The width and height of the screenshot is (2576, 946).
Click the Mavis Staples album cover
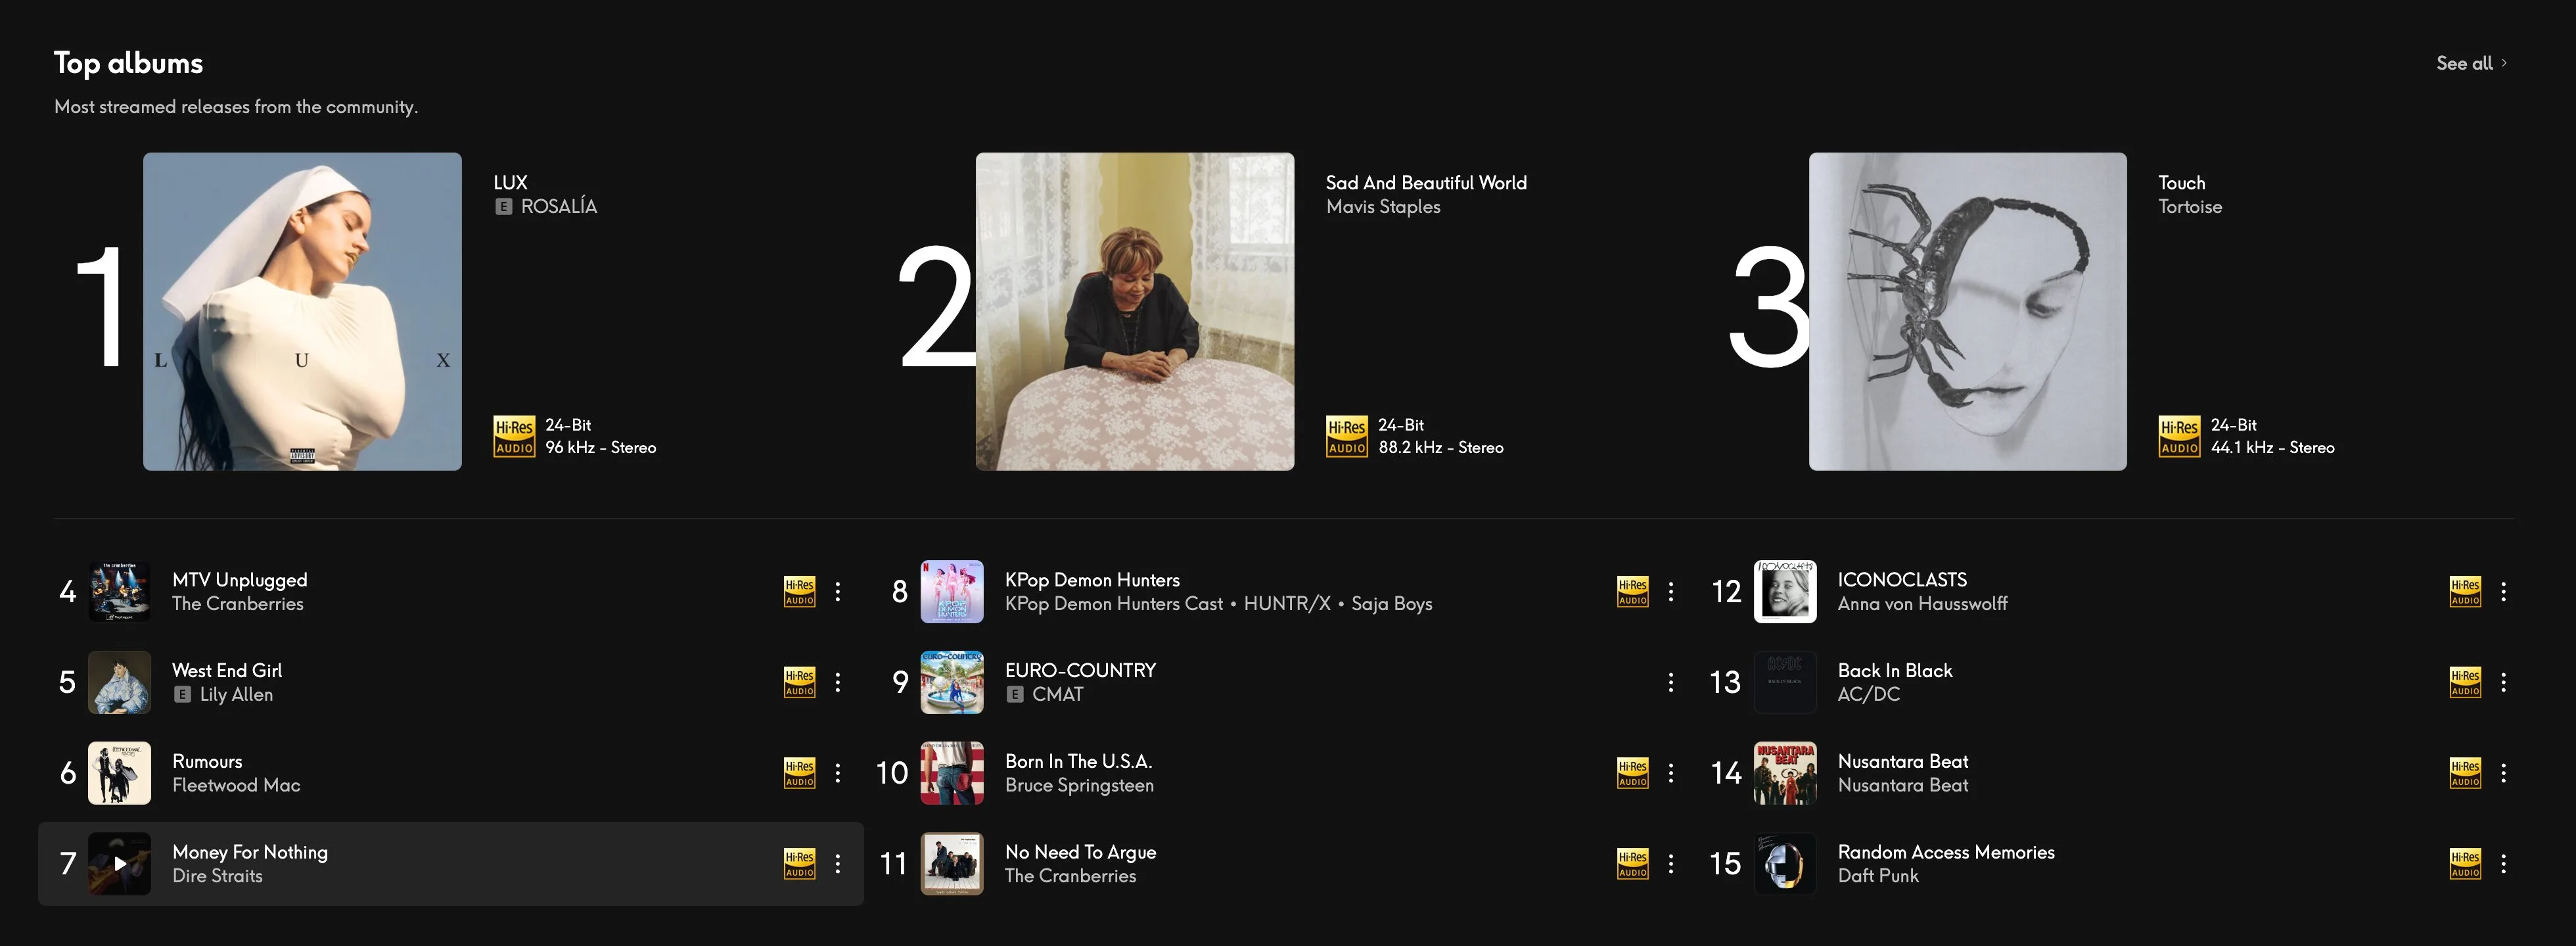[1135, 311]
